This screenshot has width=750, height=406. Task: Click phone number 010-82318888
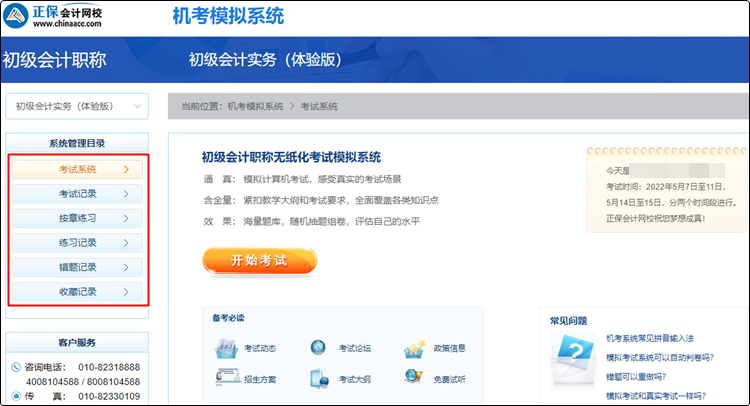coord(109,367)
